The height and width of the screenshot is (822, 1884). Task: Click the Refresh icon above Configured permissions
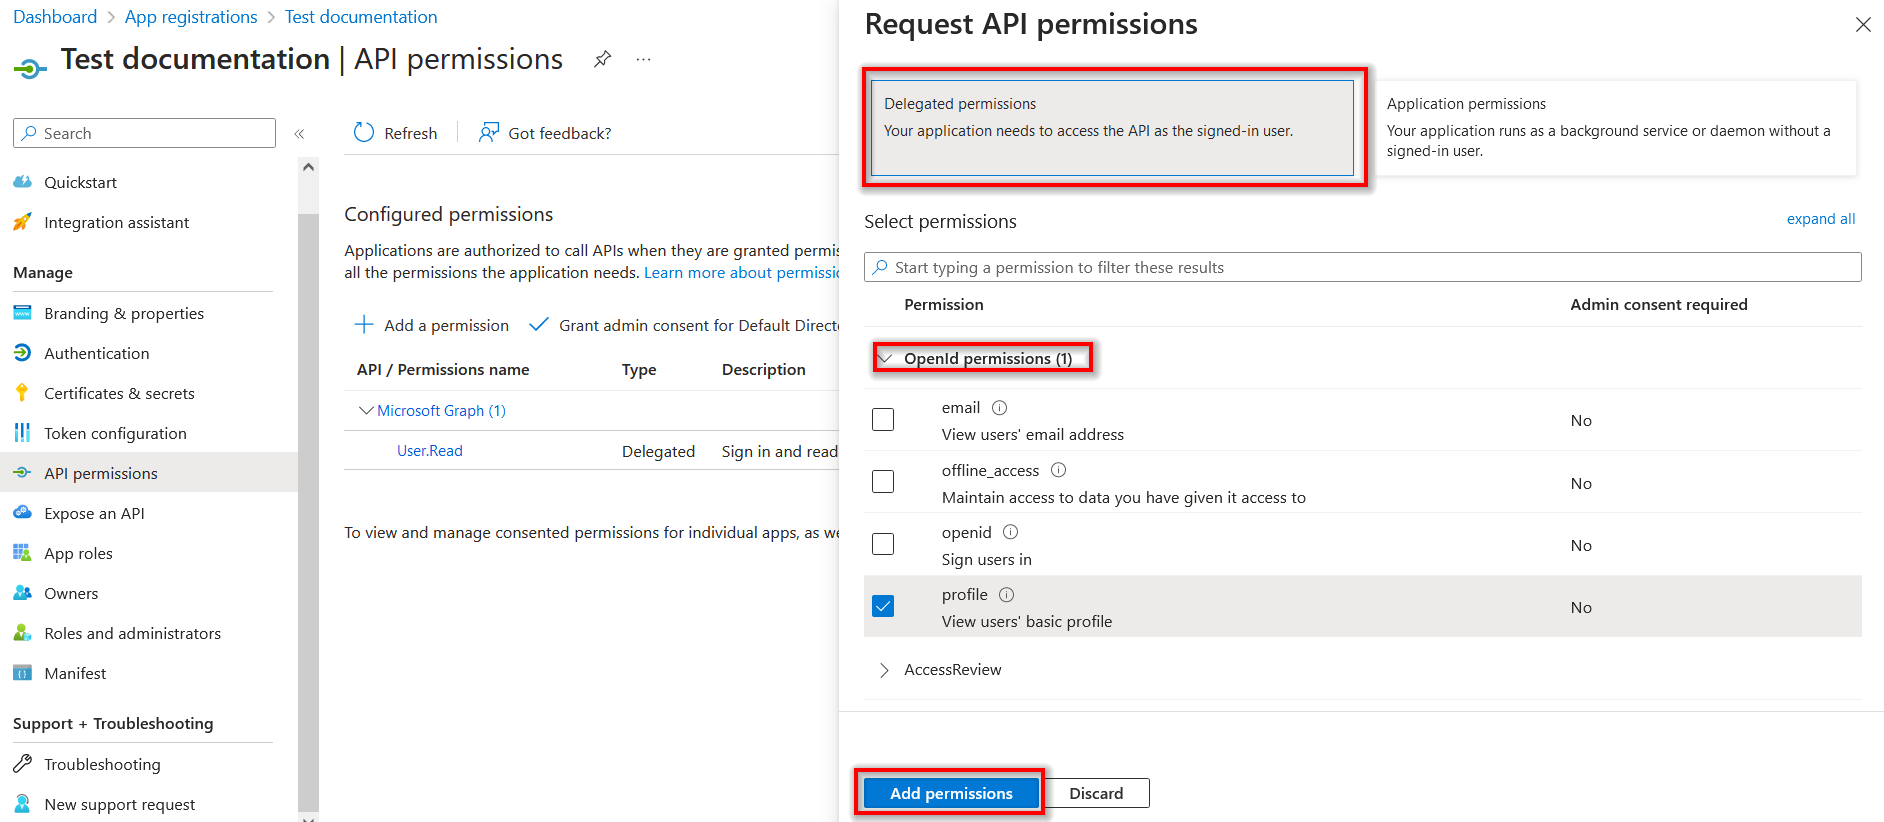tap(363, 132)
